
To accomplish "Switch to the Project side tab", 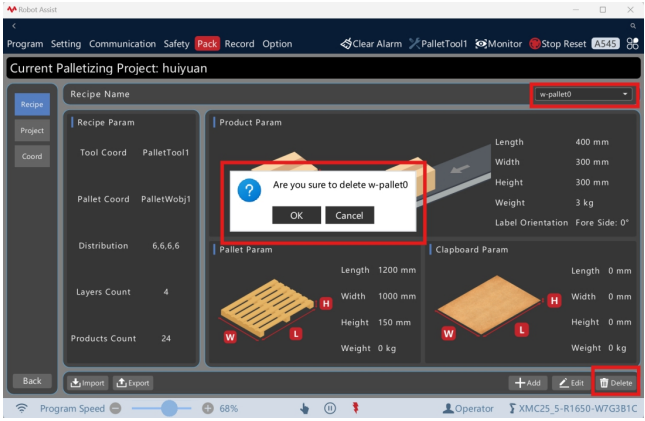I will [x=32, y=130].
